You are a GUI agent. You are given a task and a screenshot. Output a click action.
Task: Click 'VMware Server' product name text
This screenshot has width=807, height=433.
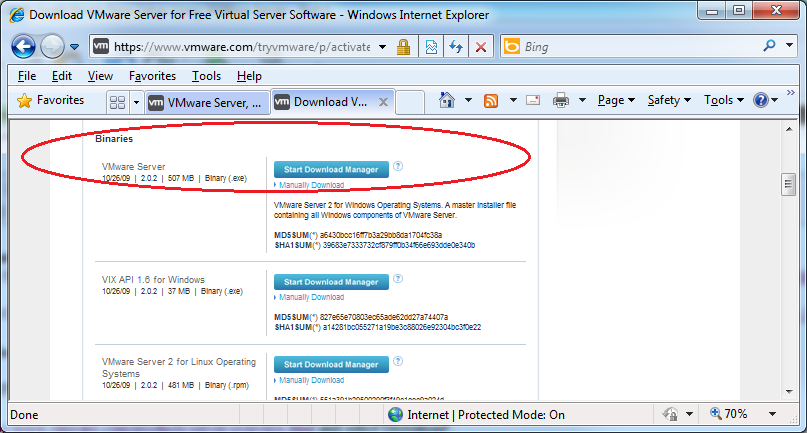tap(133, 167)
